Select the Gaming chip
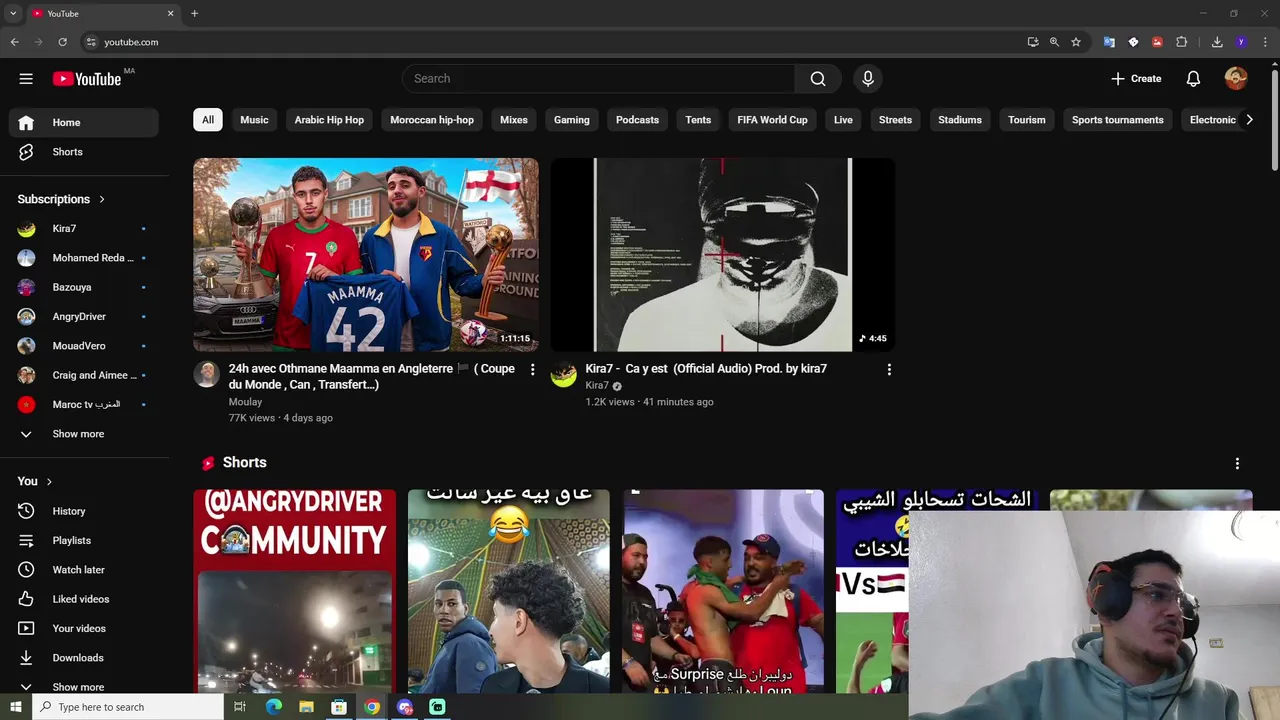 (572, 120)
